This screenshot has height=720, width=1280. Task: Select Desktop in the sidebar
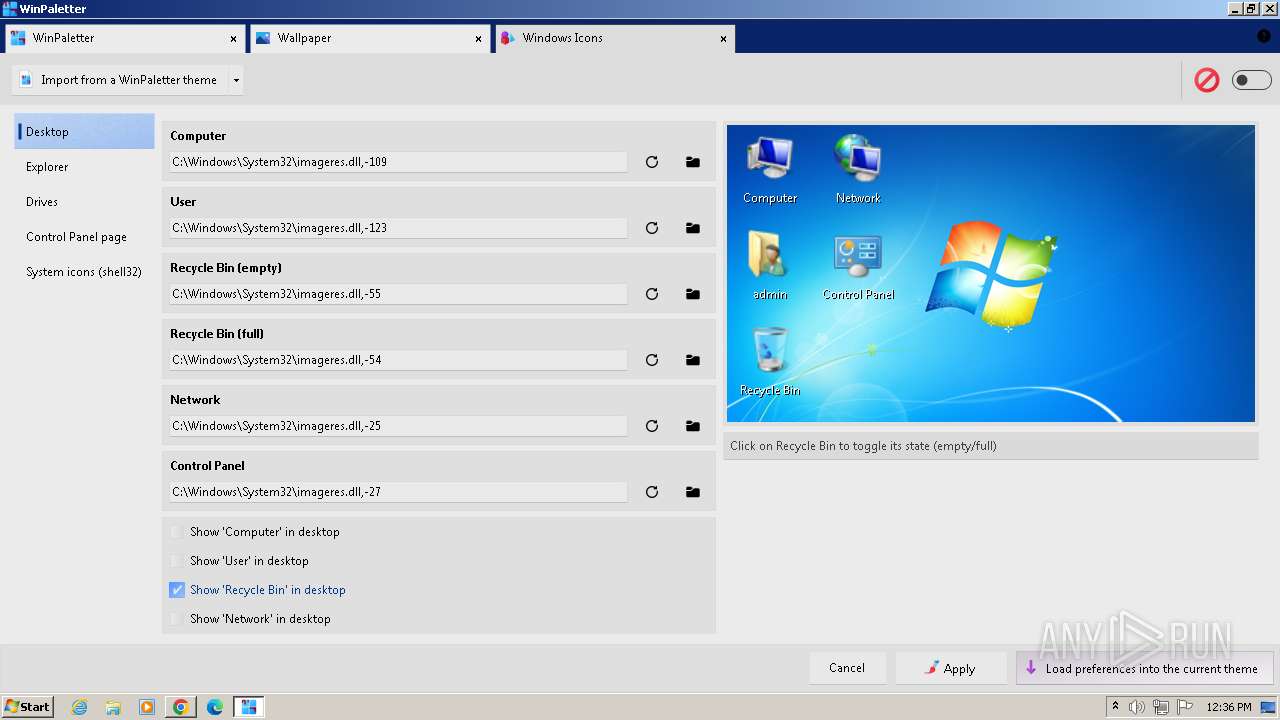(x=85, y=132)
